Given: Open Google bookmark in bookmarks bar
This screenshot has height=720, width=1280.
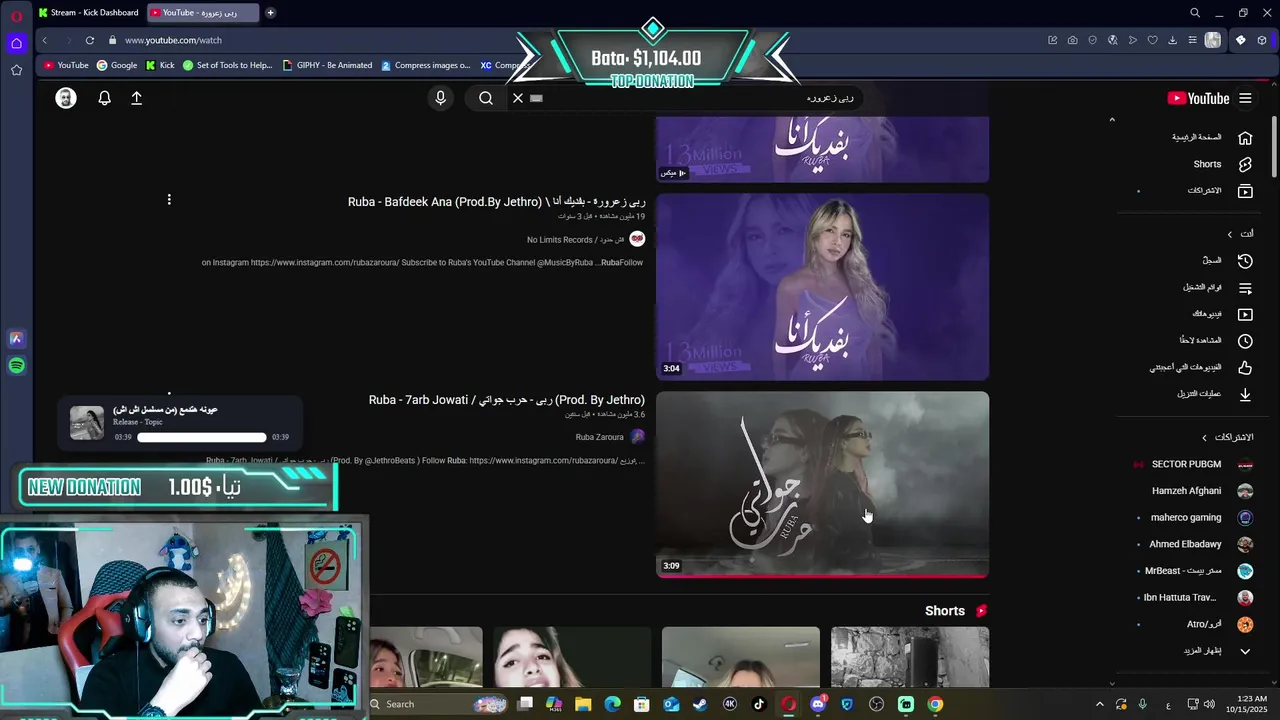Looking at the screenshot, I should [x=117, y=65].
